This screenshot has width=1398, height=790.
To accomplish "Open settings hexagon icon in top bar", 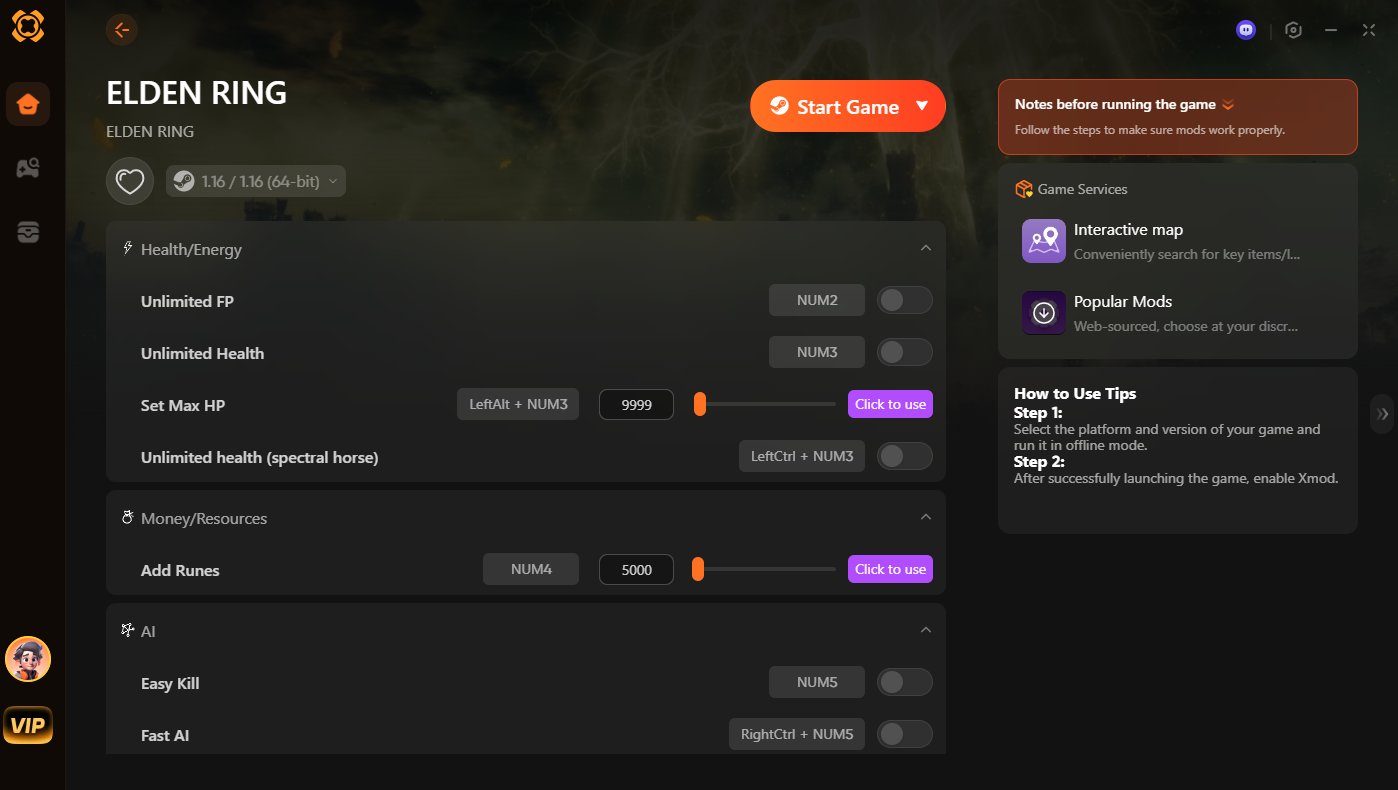I will pos(1293,30).
